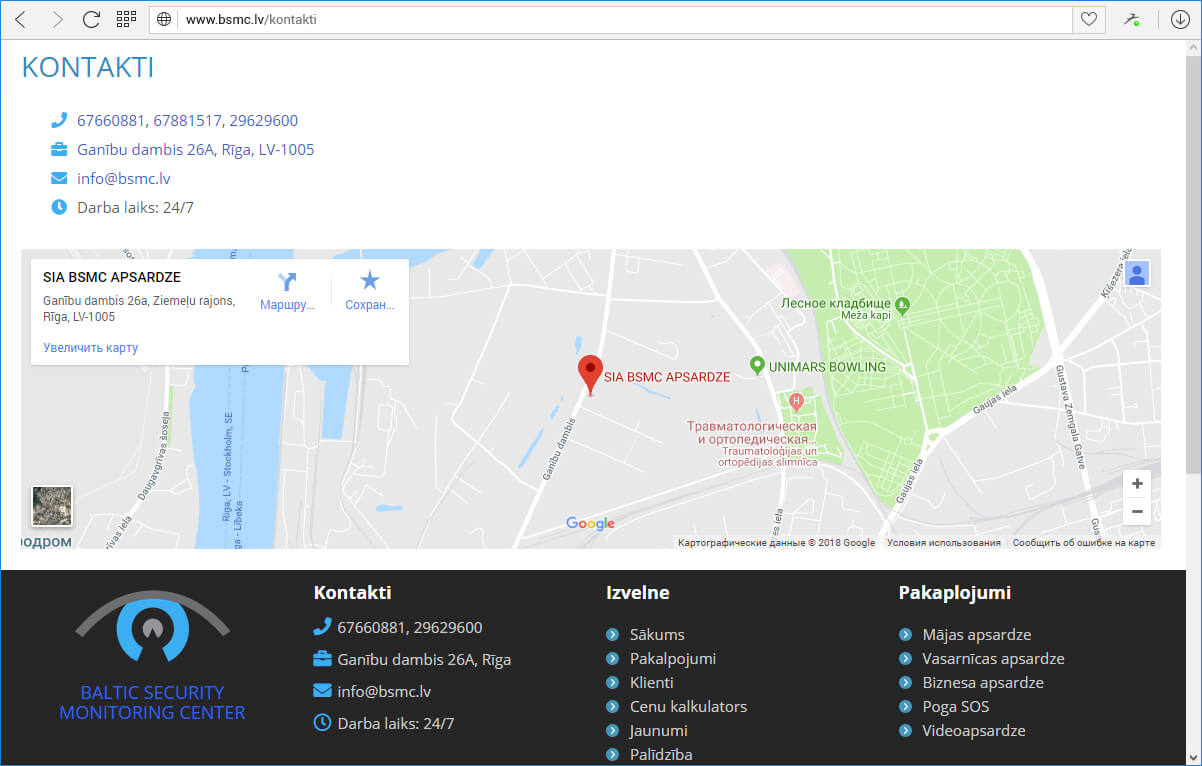Zoom in the map with plus button
Viewport: 1202px width, 766px height.
[x=1137, y=484]
